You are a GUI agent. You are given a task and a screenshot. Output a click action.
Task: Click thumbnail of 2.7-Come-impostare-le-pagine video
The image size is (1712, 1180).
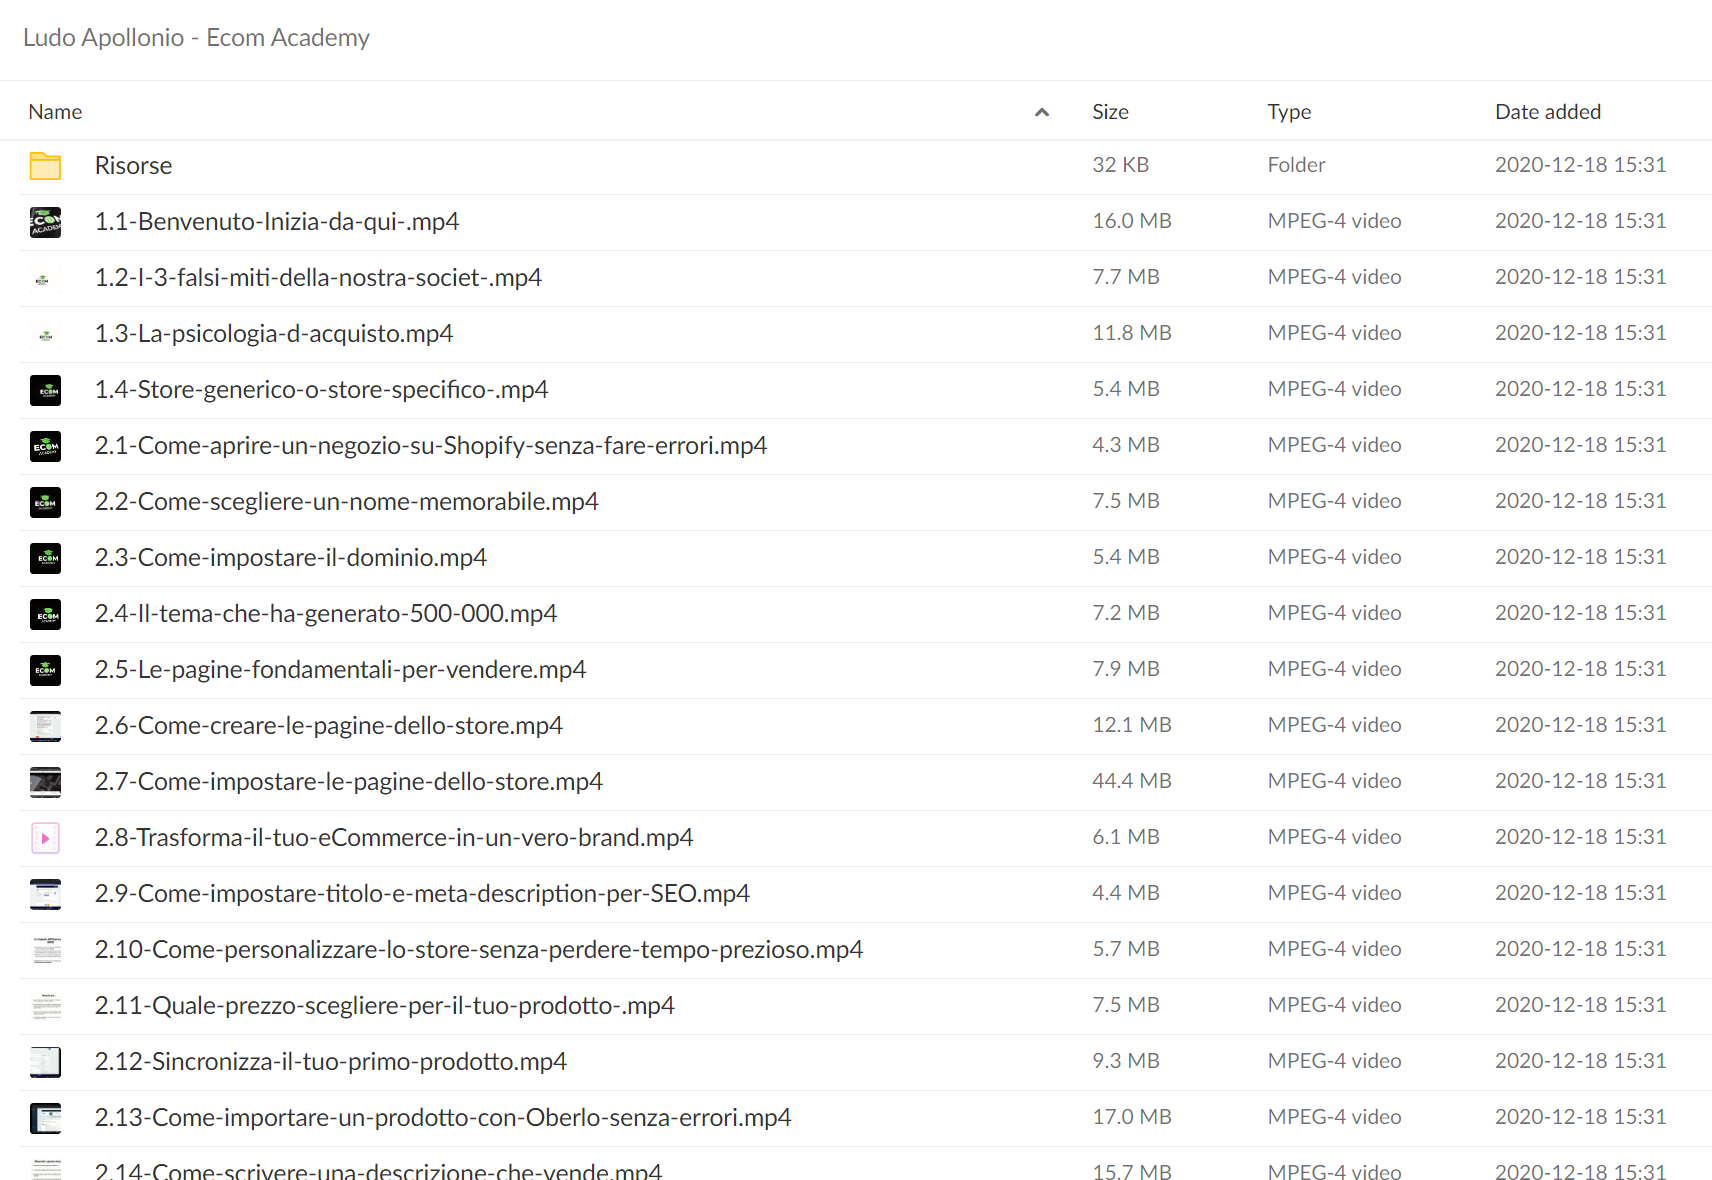(x=45, y=781)
